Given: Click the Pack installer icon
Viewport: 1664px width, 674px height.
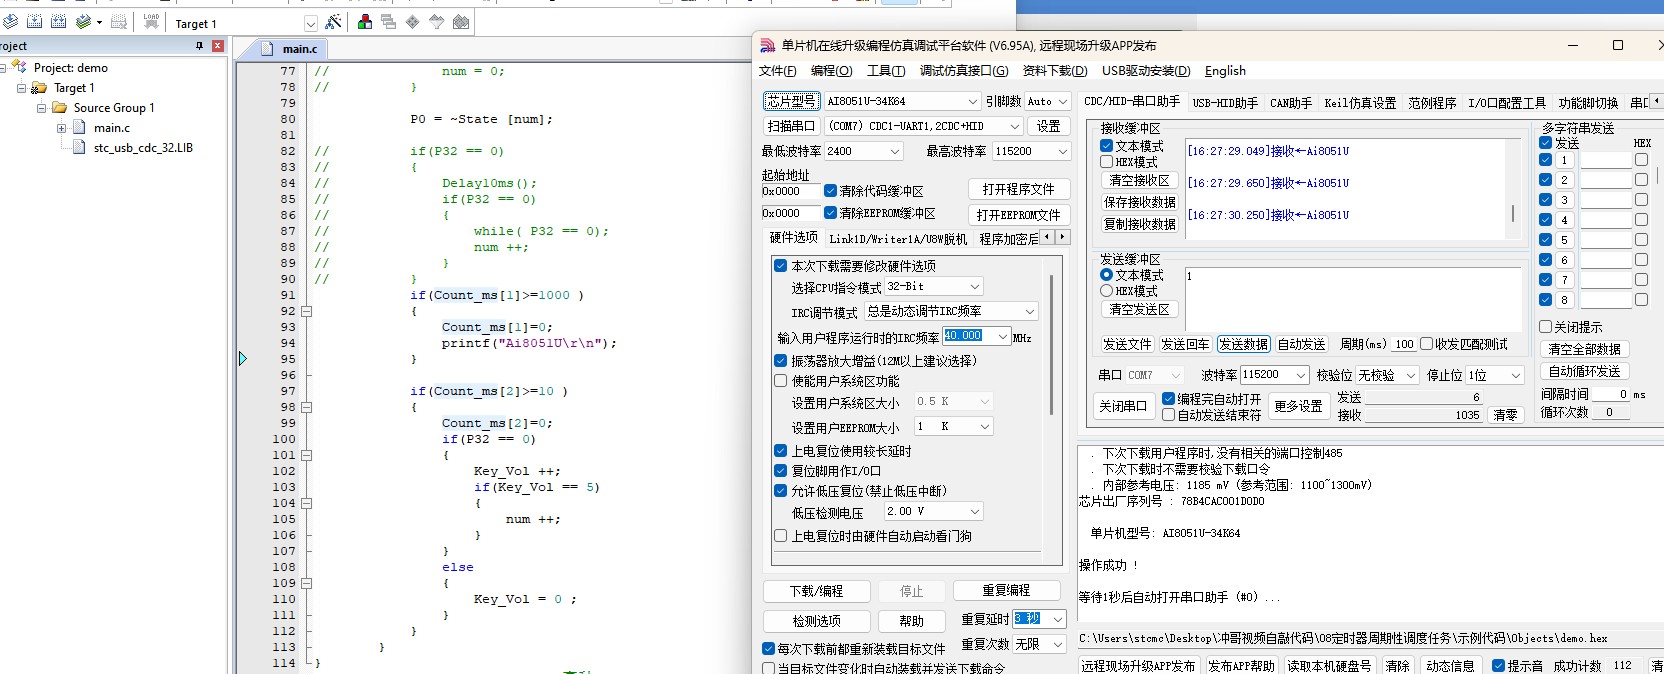Looking at the screenshot, I should pyautogui.click(x=461, y=22).
